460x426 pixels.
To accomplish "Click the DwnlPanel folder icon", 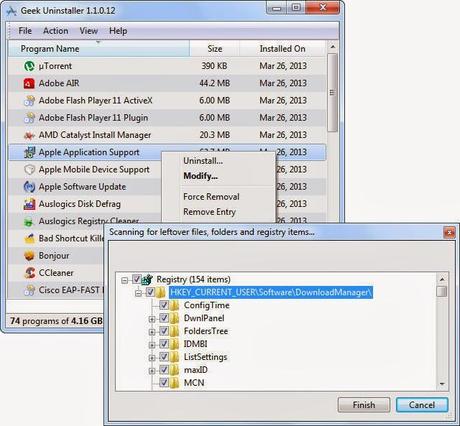I will click(x=174, y=318).
